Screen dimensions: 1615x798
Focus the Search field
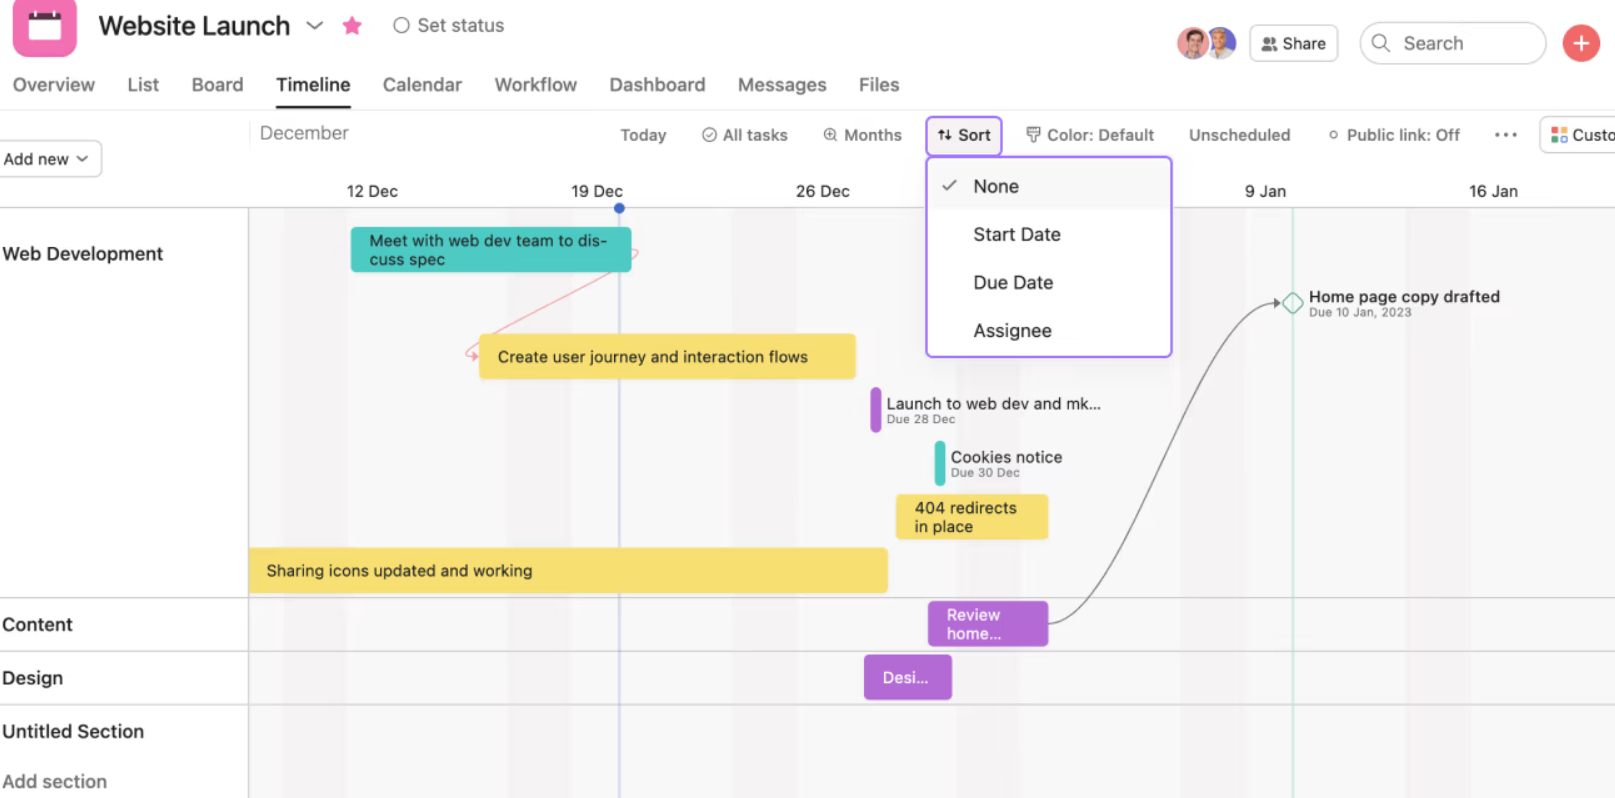tap(1452, 43)
